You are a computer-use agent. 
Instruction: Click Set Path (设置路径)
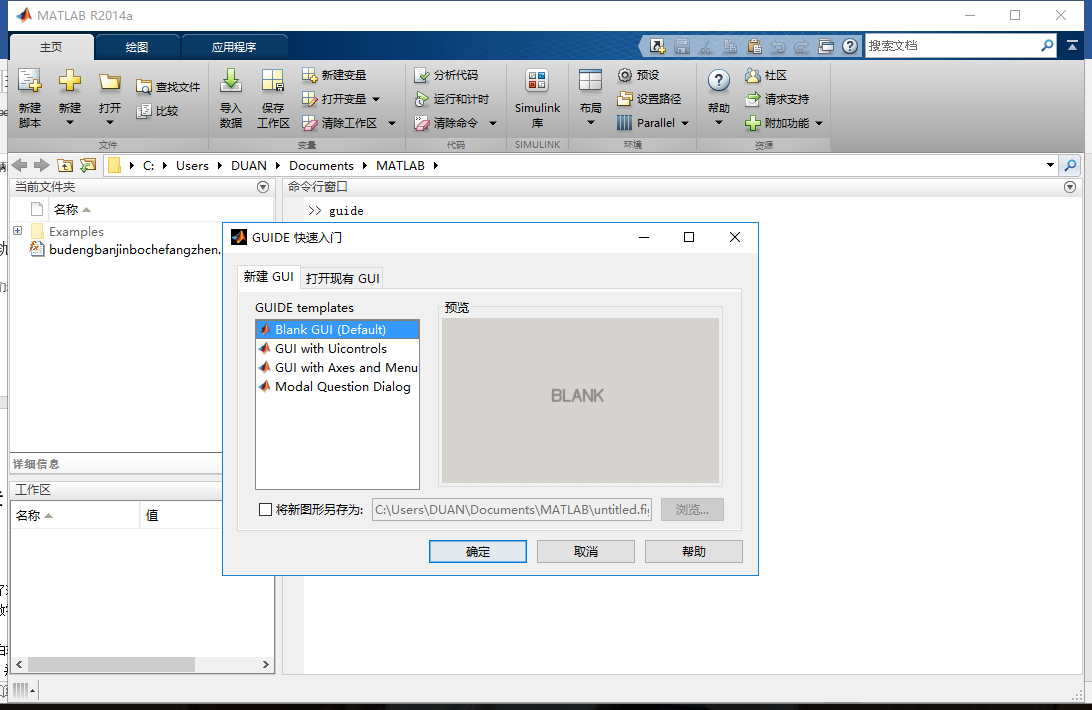650,99
